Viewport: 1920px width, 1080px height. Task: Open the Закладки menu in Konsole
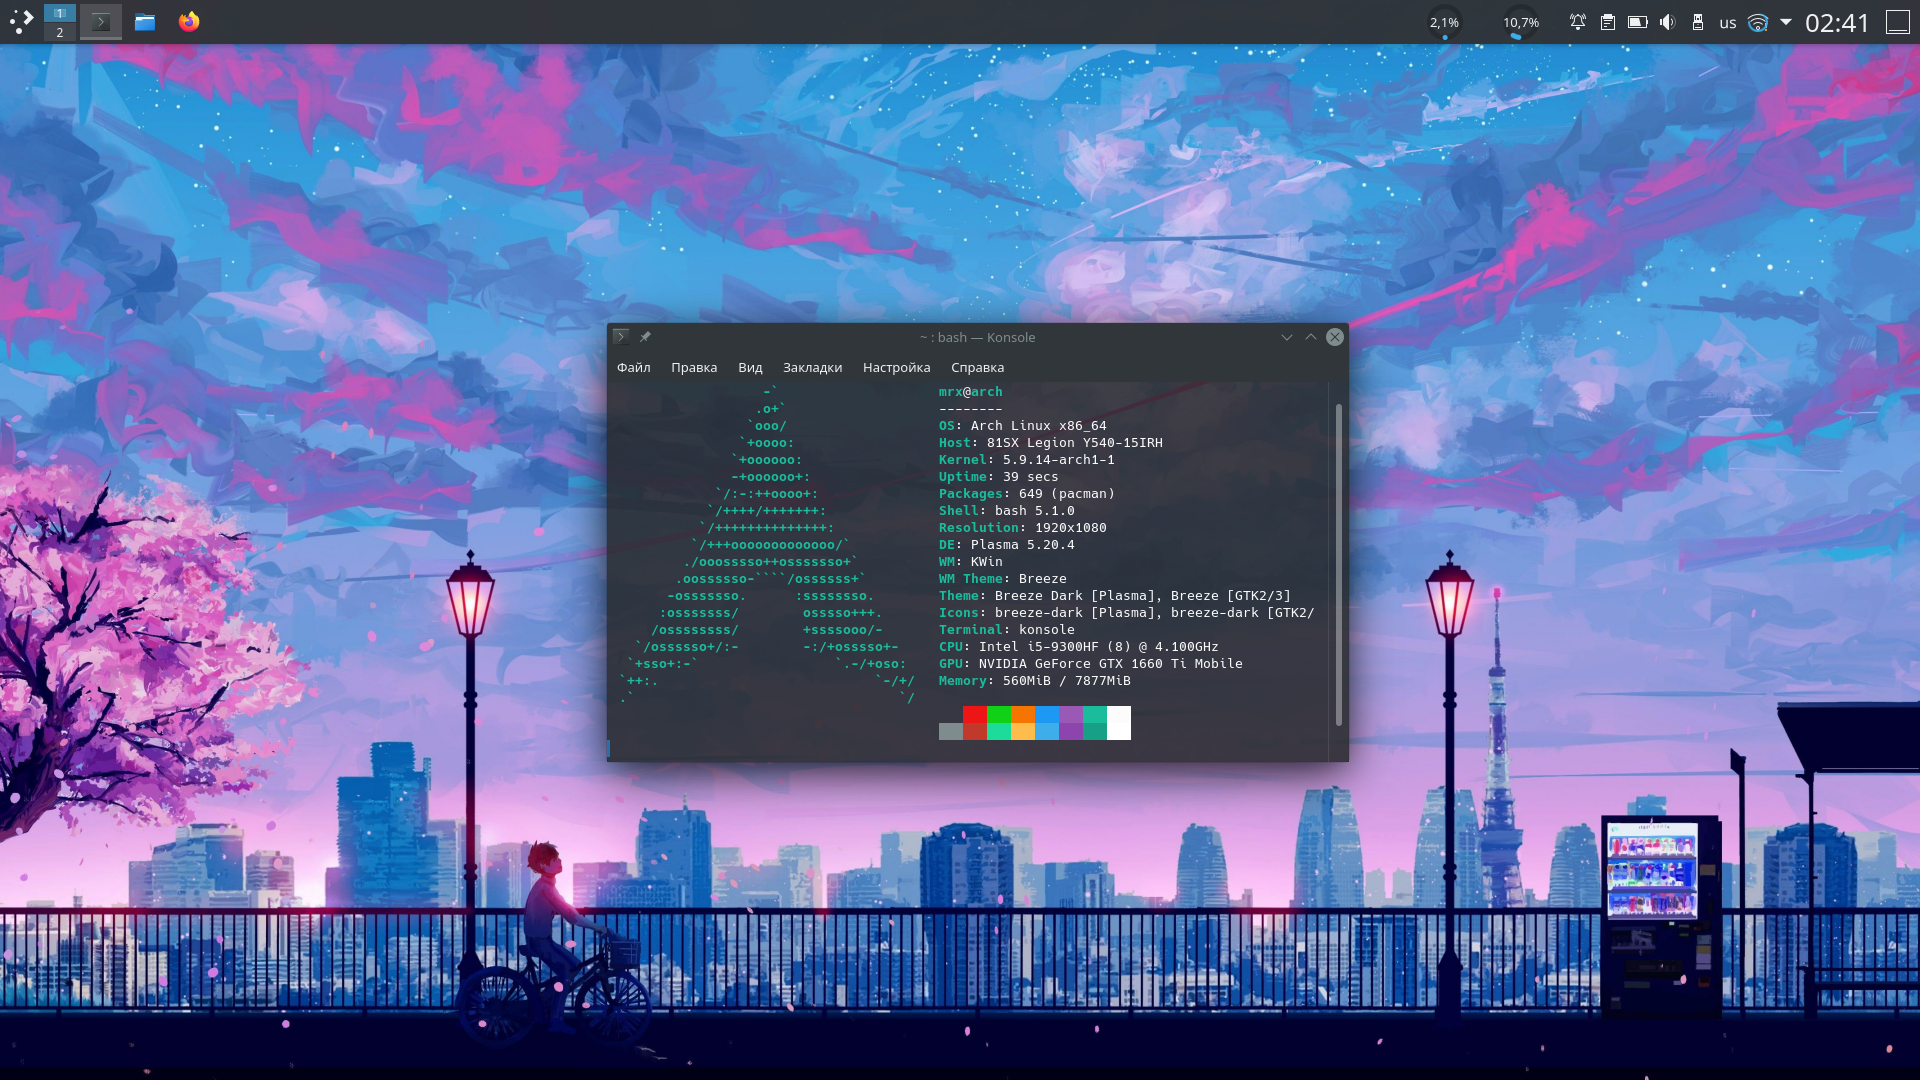pyautogui.click(x=812, y=367)
